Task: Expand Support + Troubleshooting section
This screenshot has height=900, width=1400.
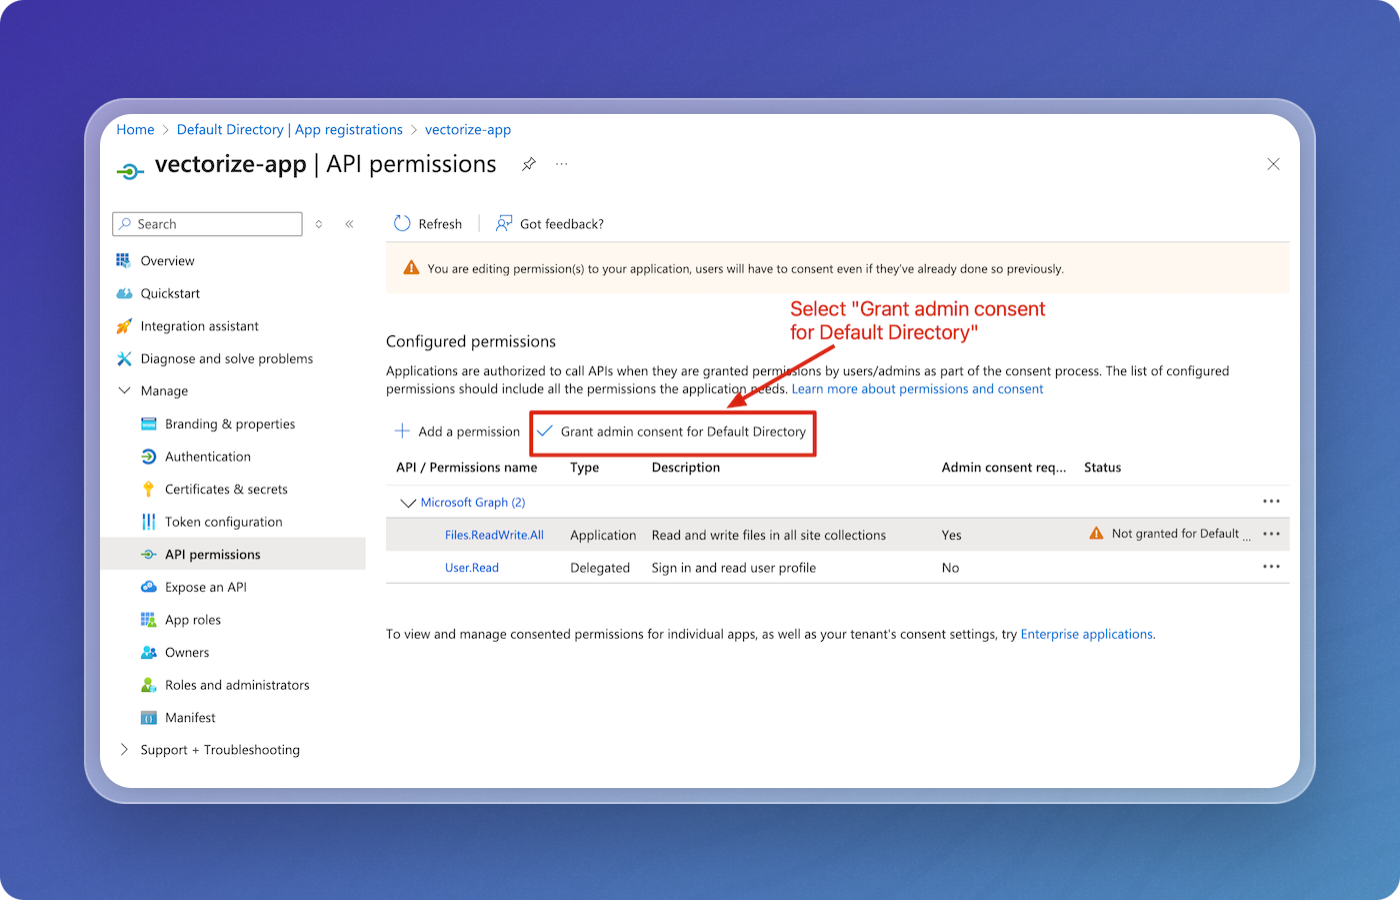Action: coord(124,749)
